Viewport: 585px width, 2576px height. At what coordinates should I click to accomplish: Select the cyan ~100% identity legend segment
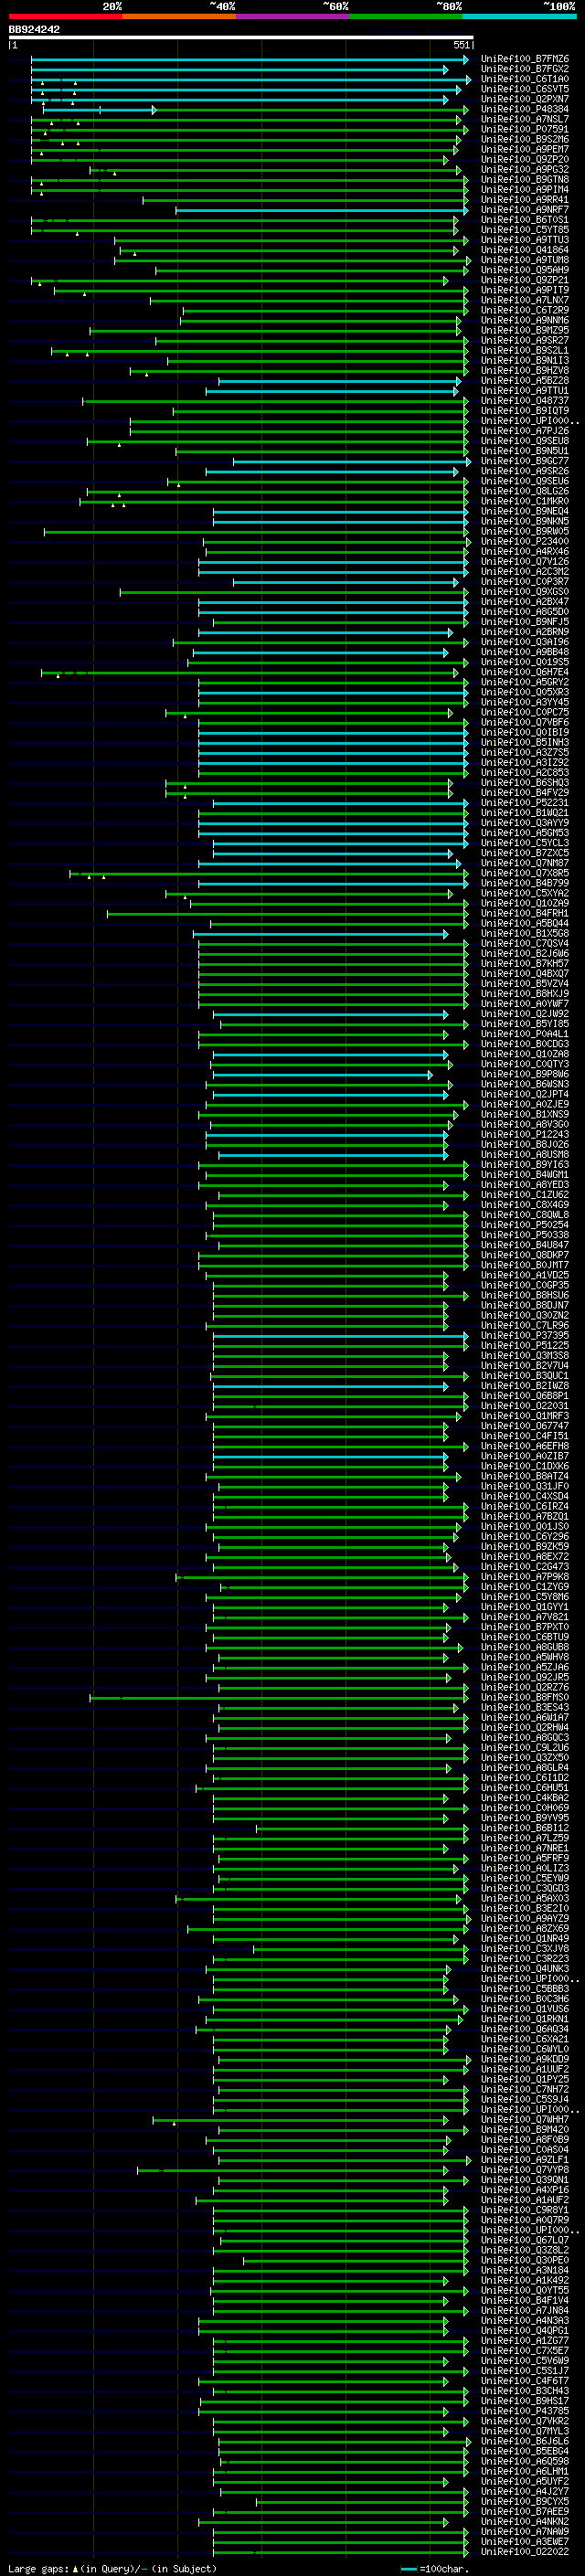tap(520, 16)
